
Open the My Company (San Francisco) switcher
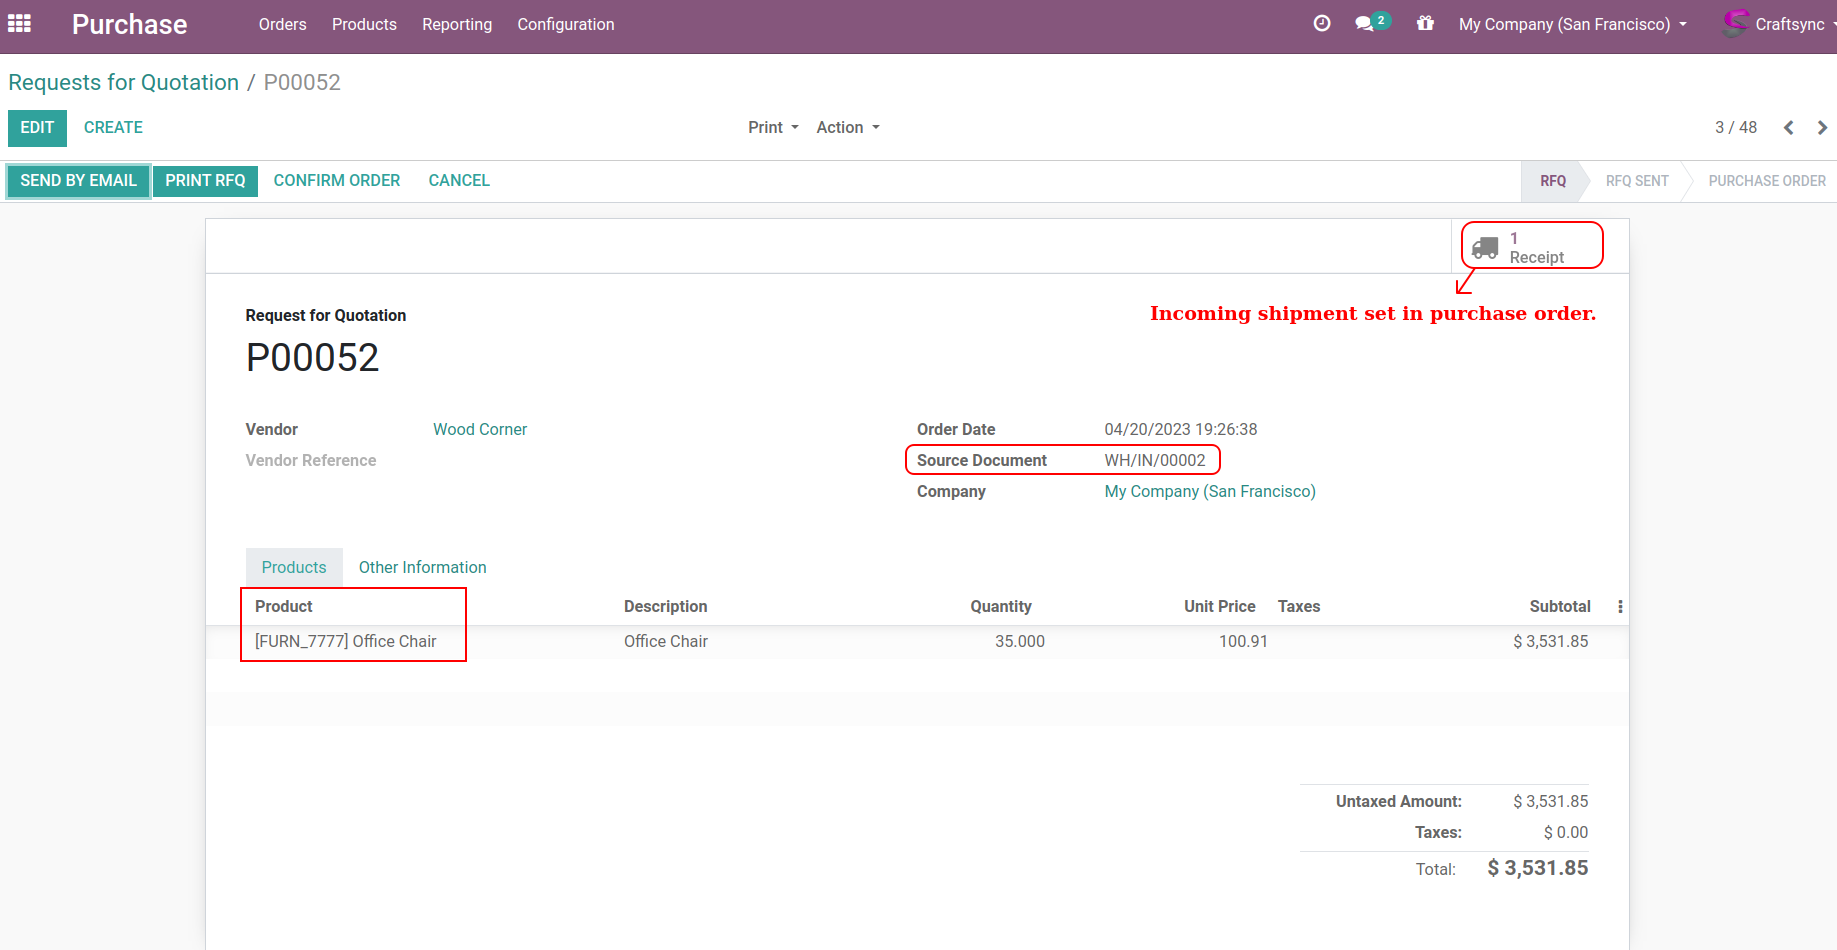[1572, 24]
